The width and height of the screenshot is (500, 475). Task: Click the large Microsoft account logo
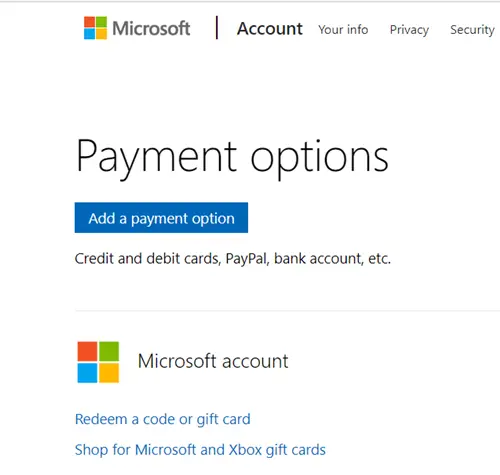pos(98,362)
